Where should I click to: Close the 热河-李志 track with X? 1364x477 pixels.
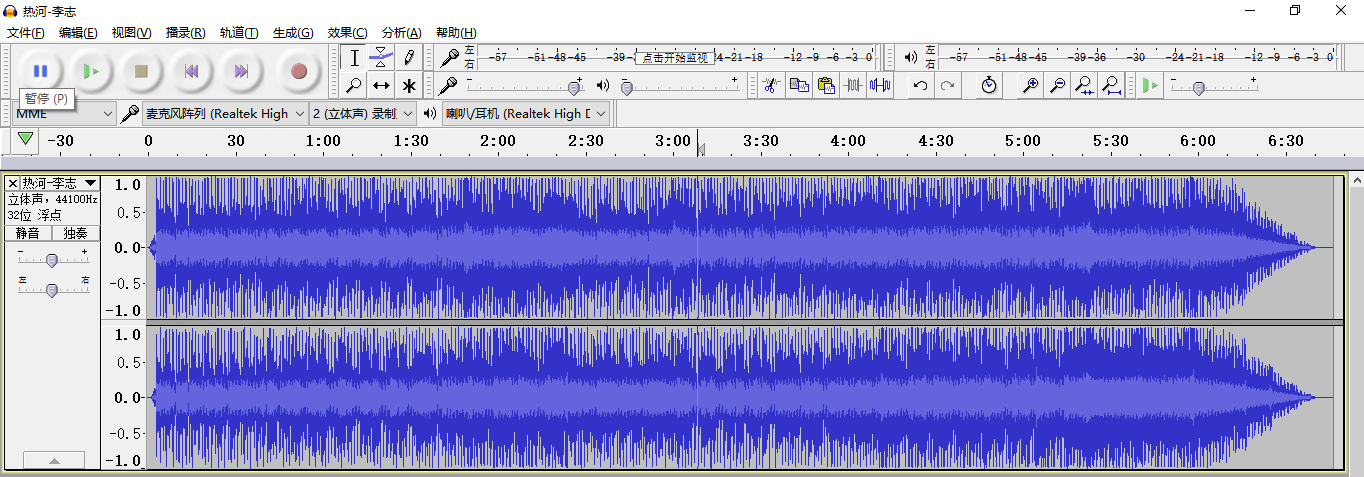(x=13, y=183)
